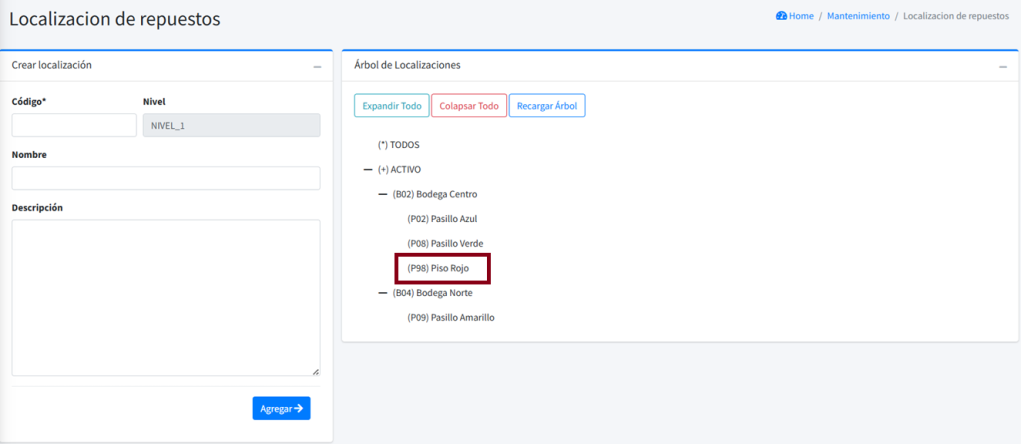Screen dimensions: 1024x444
Task: Click the arrow icon on Agregar
Action: pos(297,409)
